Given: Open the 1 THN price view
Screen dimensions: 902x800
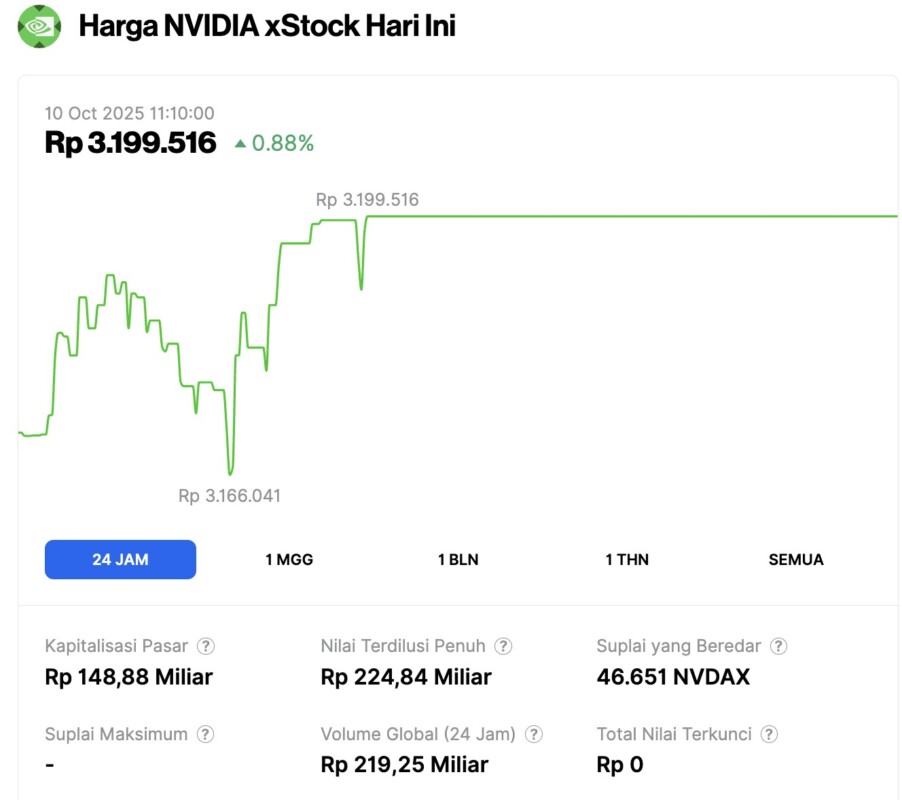Looking at the screenshot, I should pos(627,559).
